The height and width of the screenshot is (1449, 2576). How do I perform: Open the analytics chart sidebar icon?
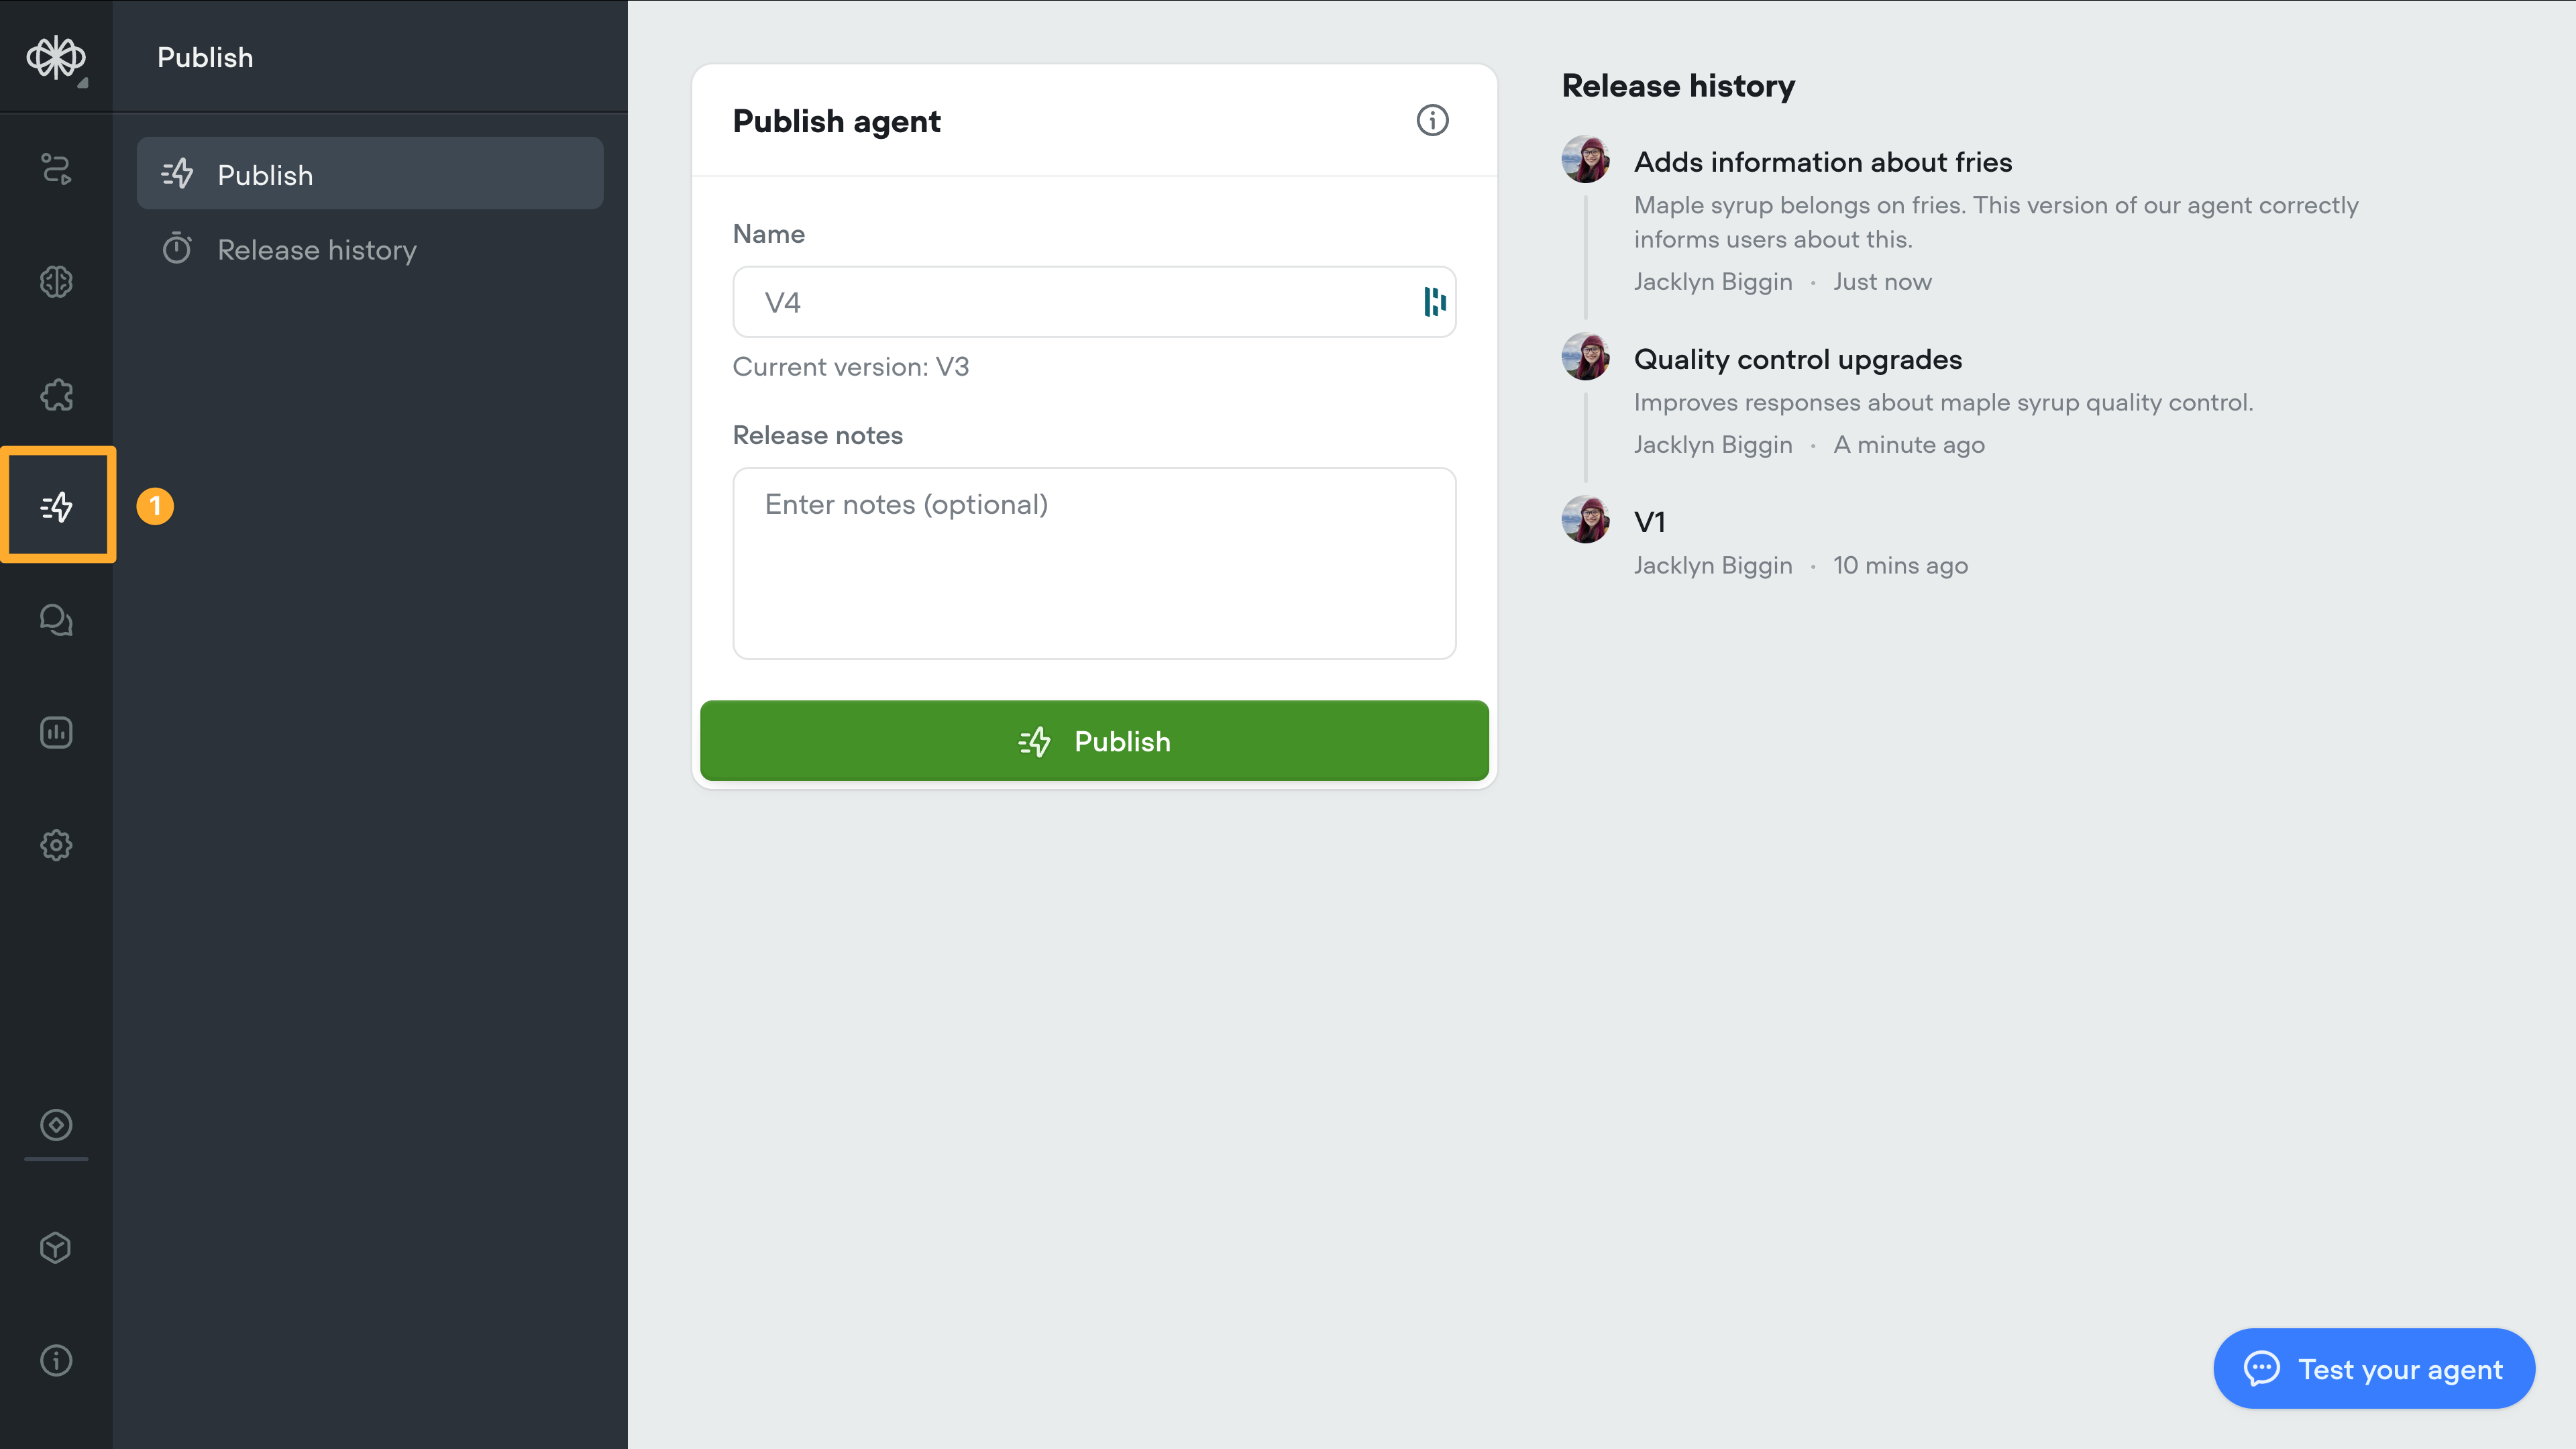click(x=56, y=733)
